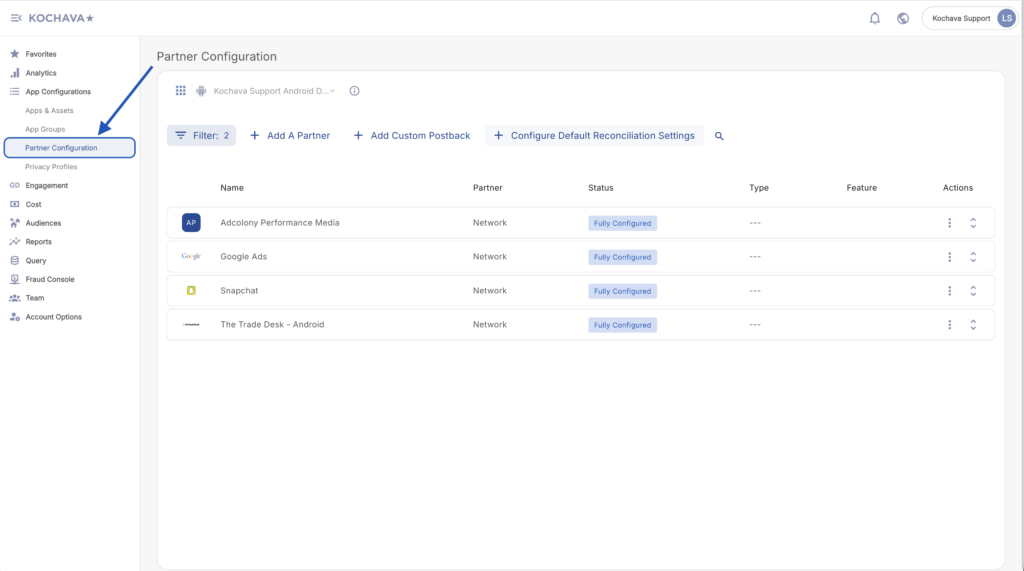Open the three-dot actions menu for Snapchat
Viewport: 1024px width, 571px height.
tap(949, 291)
